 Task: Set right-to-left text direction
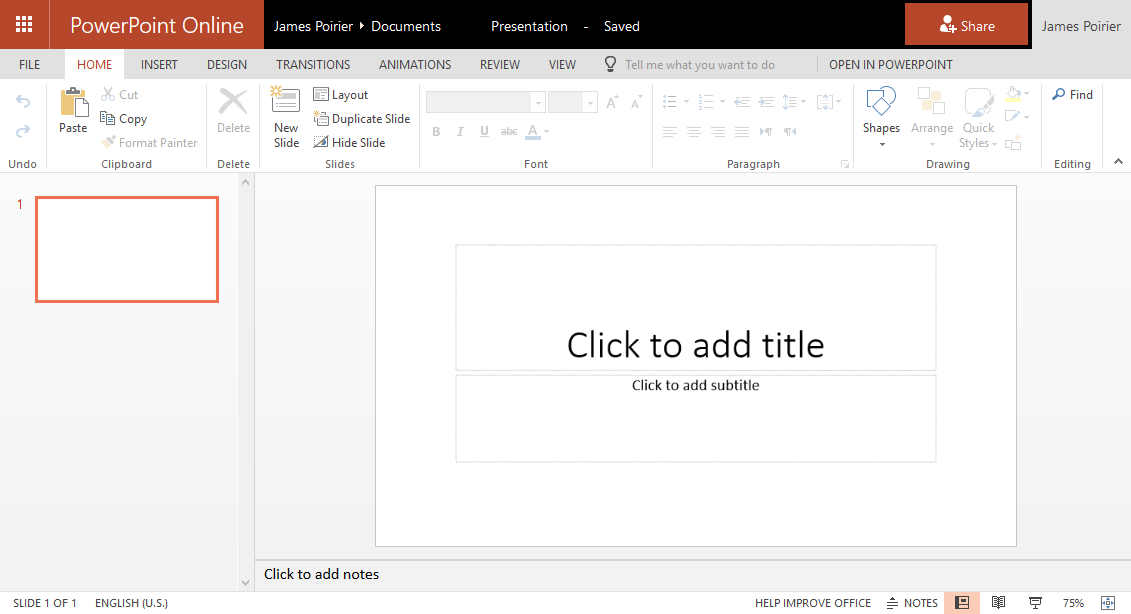tap(791, 131)
